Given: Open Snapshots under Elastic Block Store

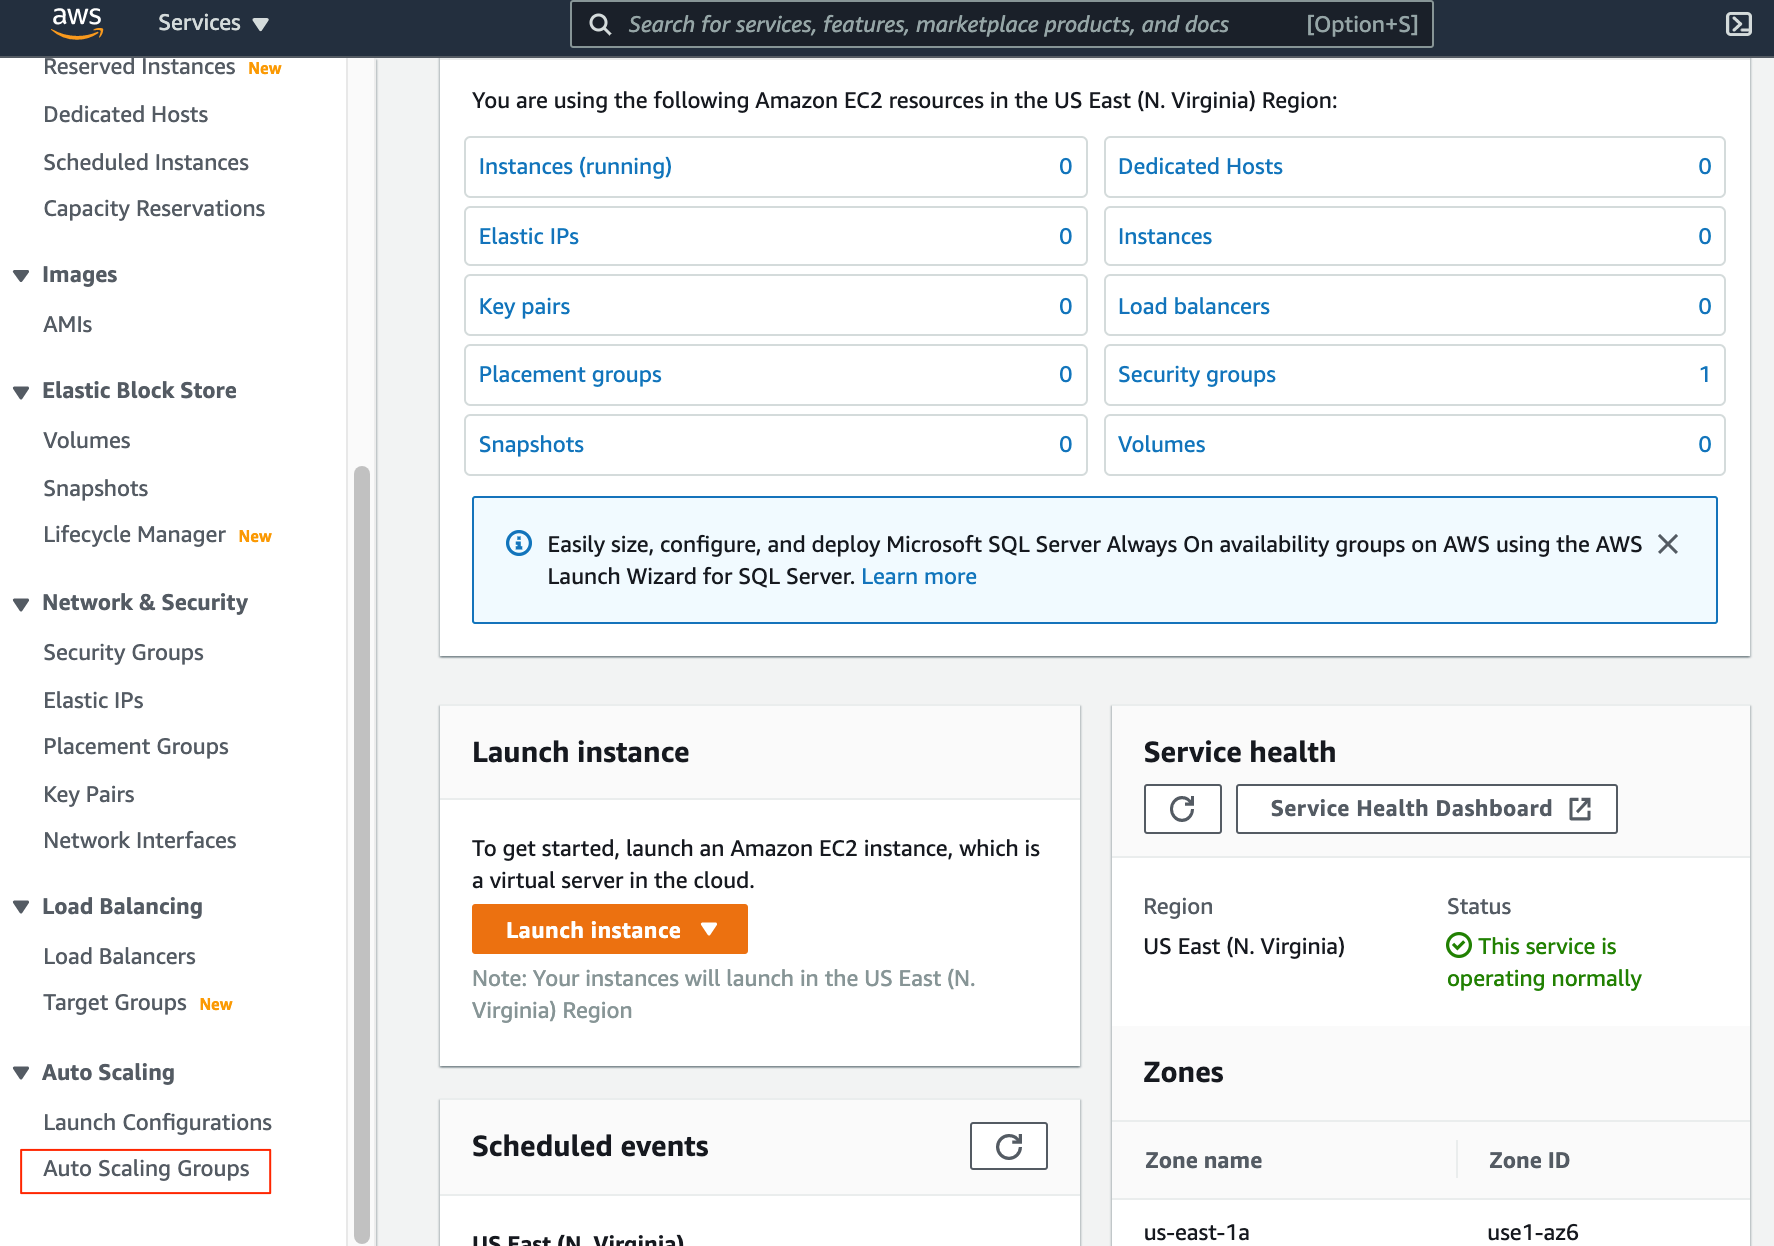Looking at the screenshot, I should coord(95,488).
